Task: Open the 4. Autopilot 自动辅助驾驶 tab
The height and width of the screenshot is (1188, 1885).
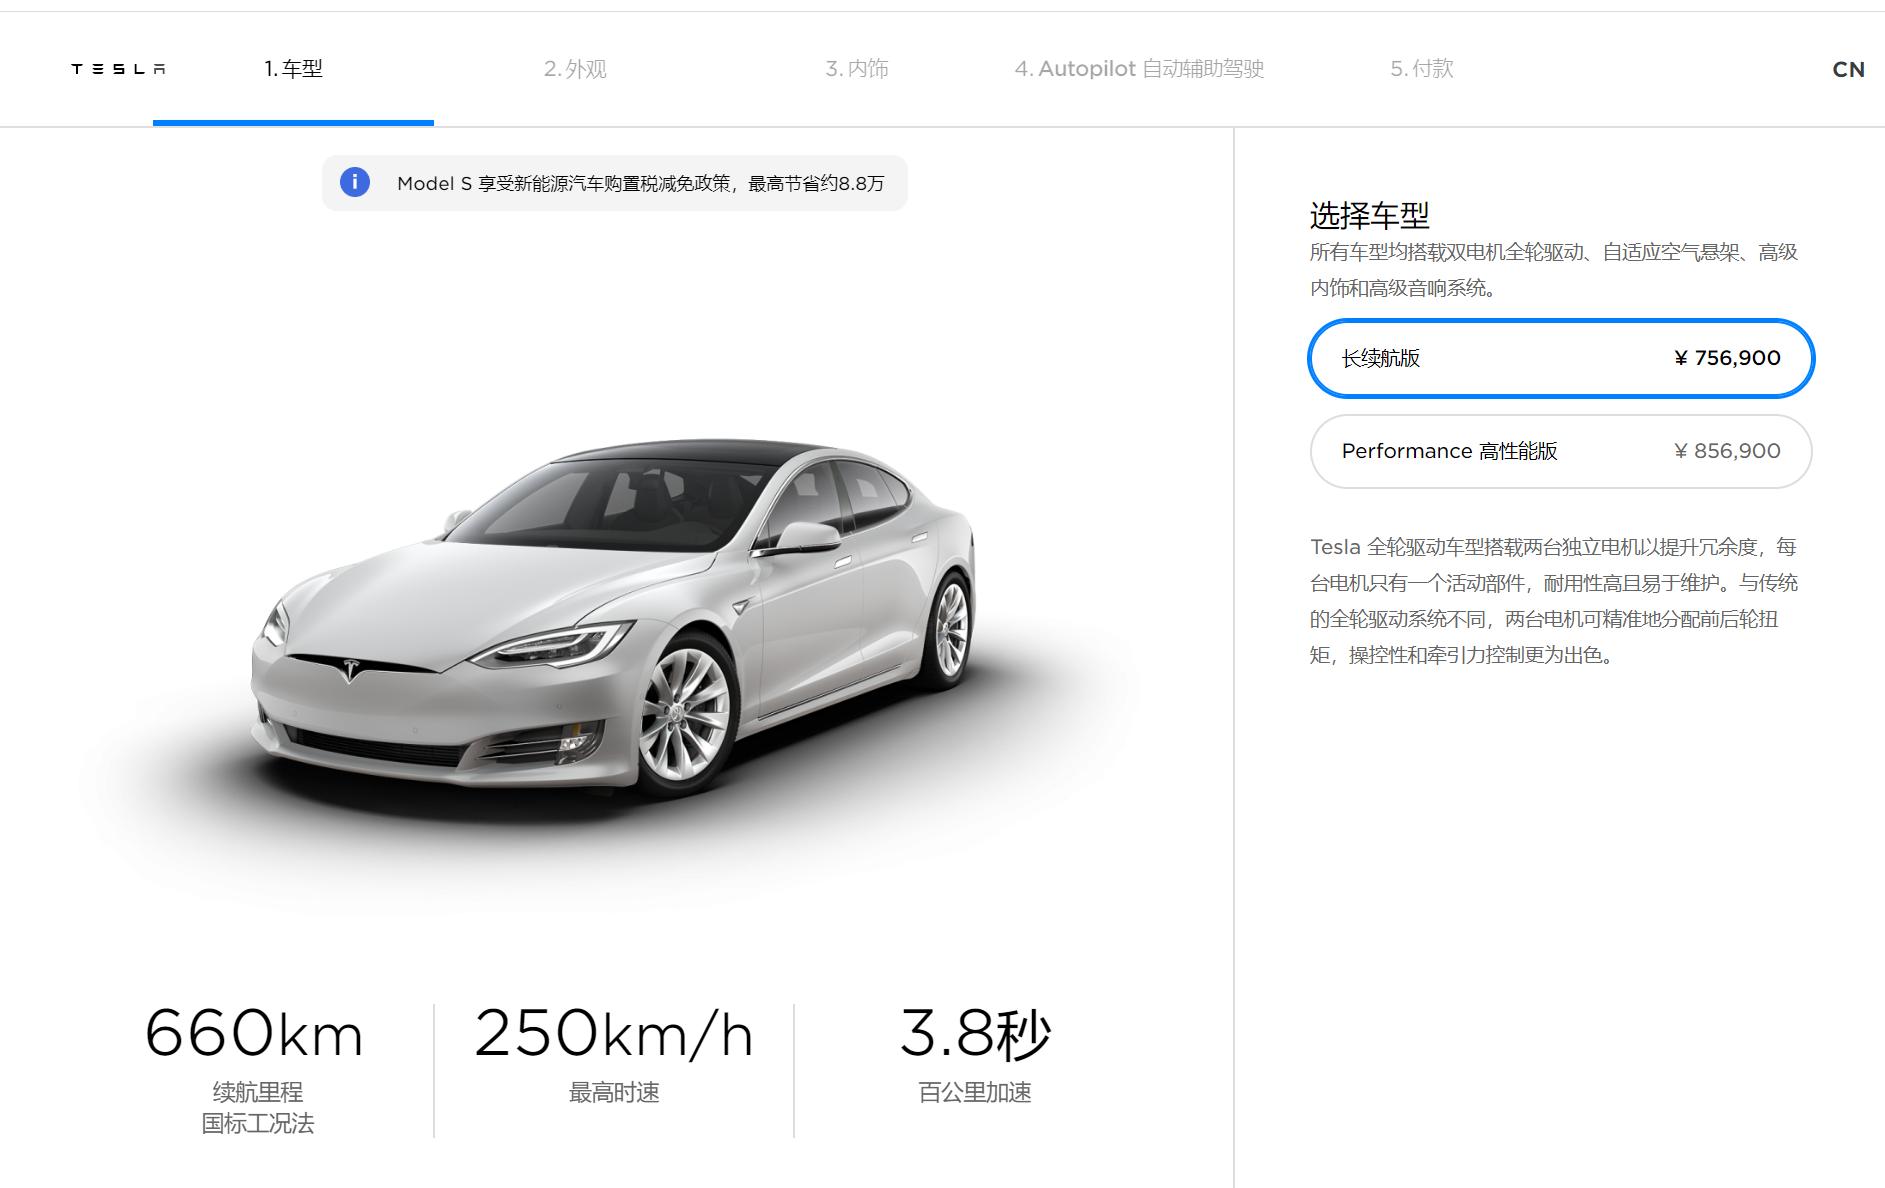Action: (x=1139, y=68)
